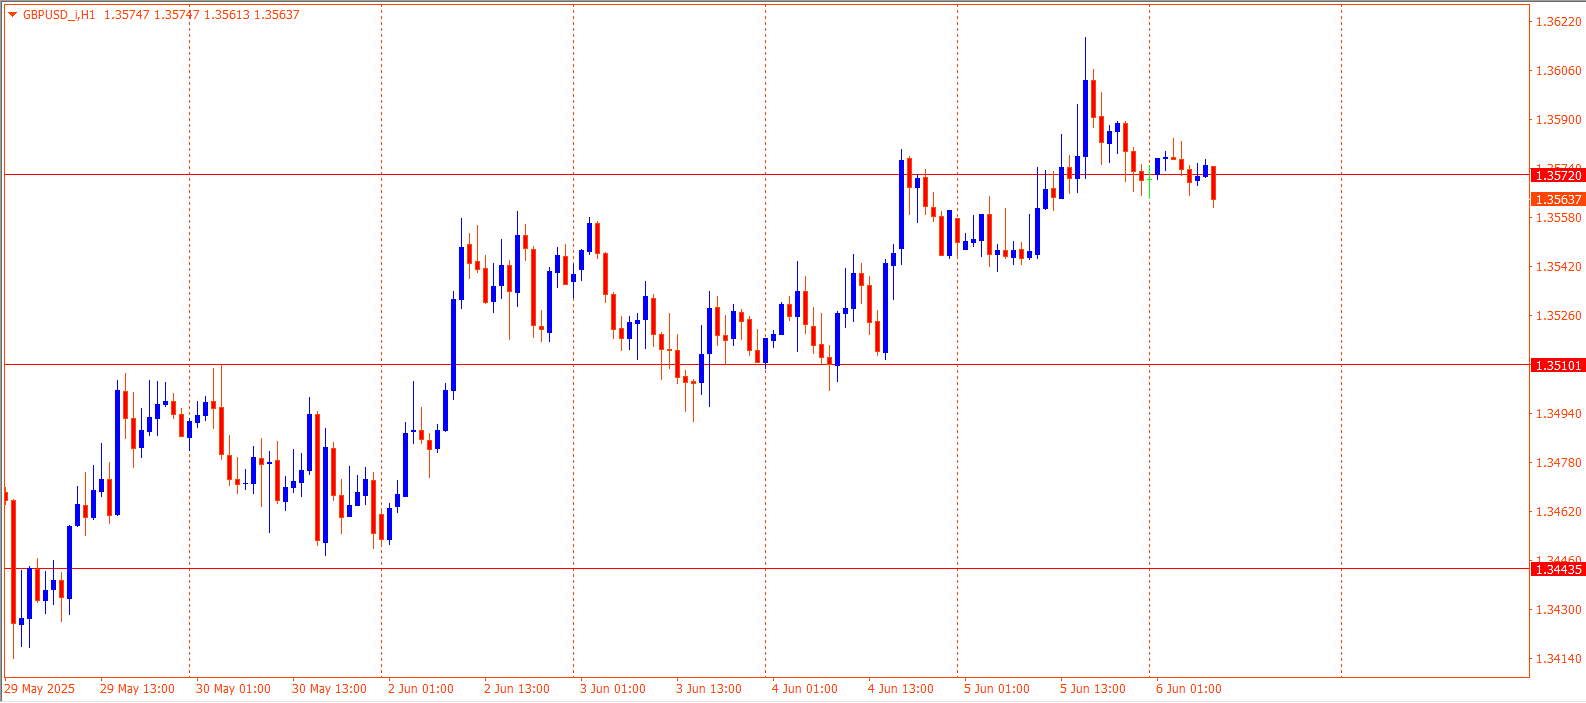Click the 1.36060 price scale value
Screen dimensions: 1586x703
point(1558,71)
